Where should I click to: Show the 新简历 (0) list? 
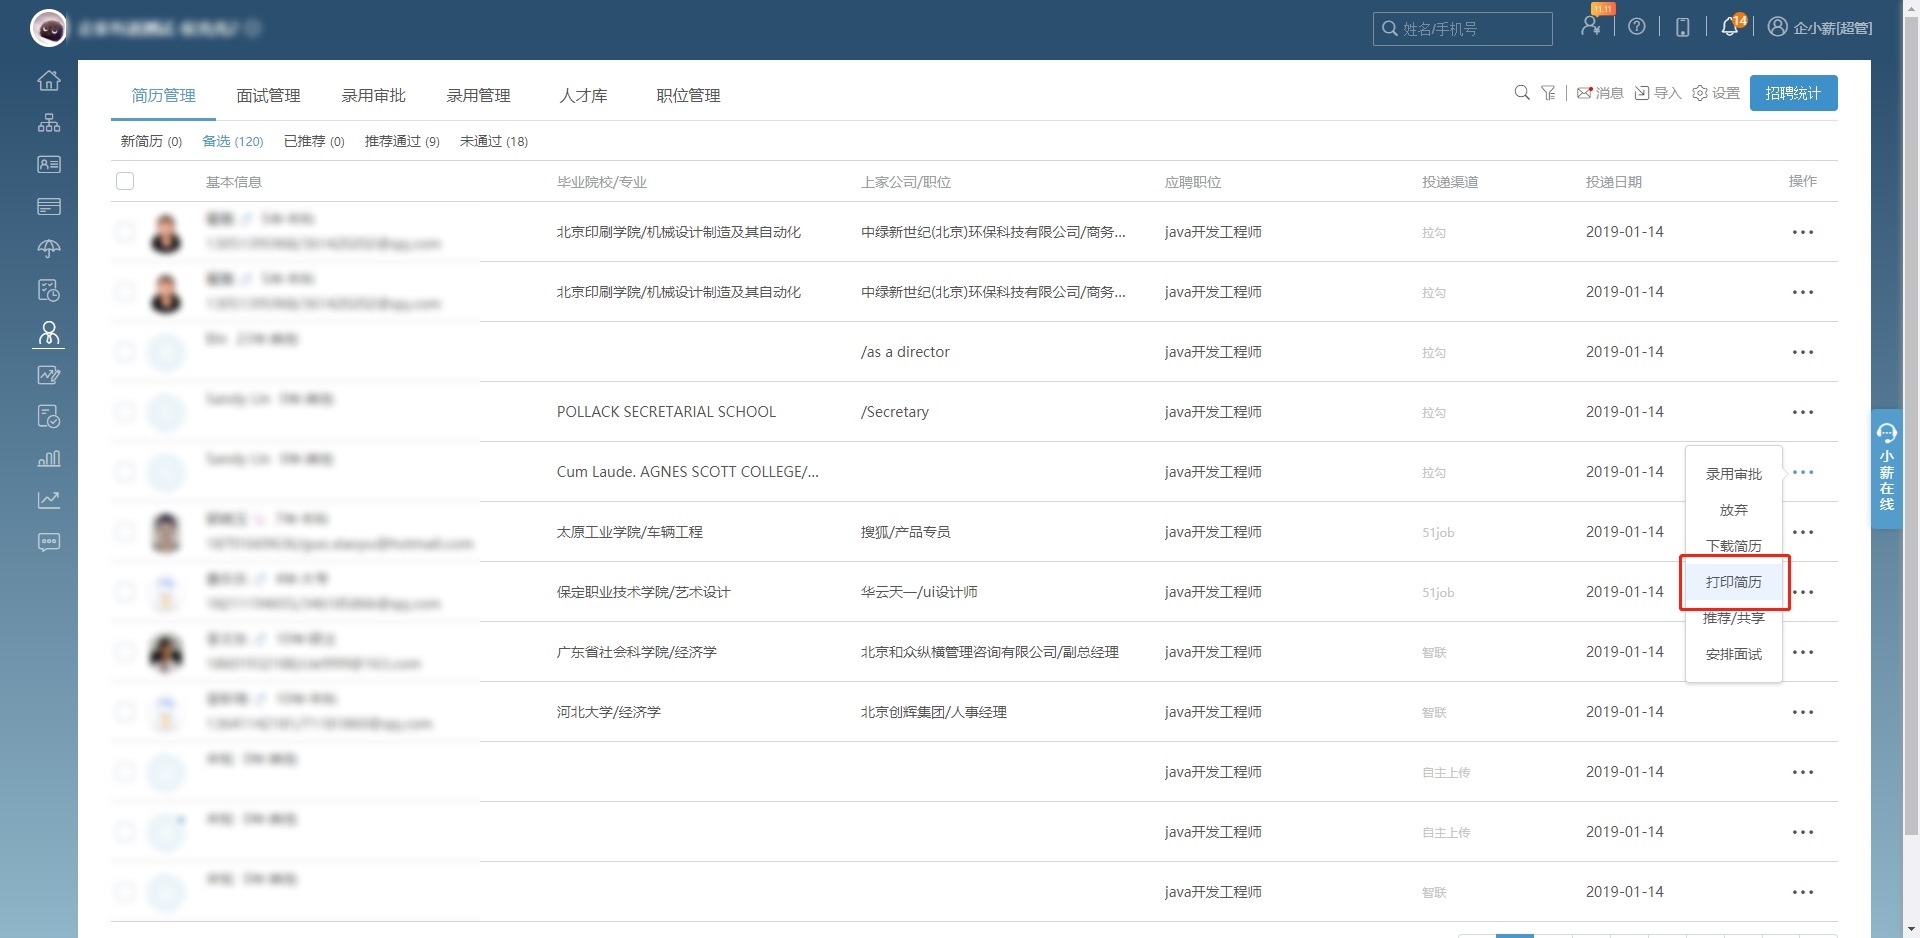[151, 141]
